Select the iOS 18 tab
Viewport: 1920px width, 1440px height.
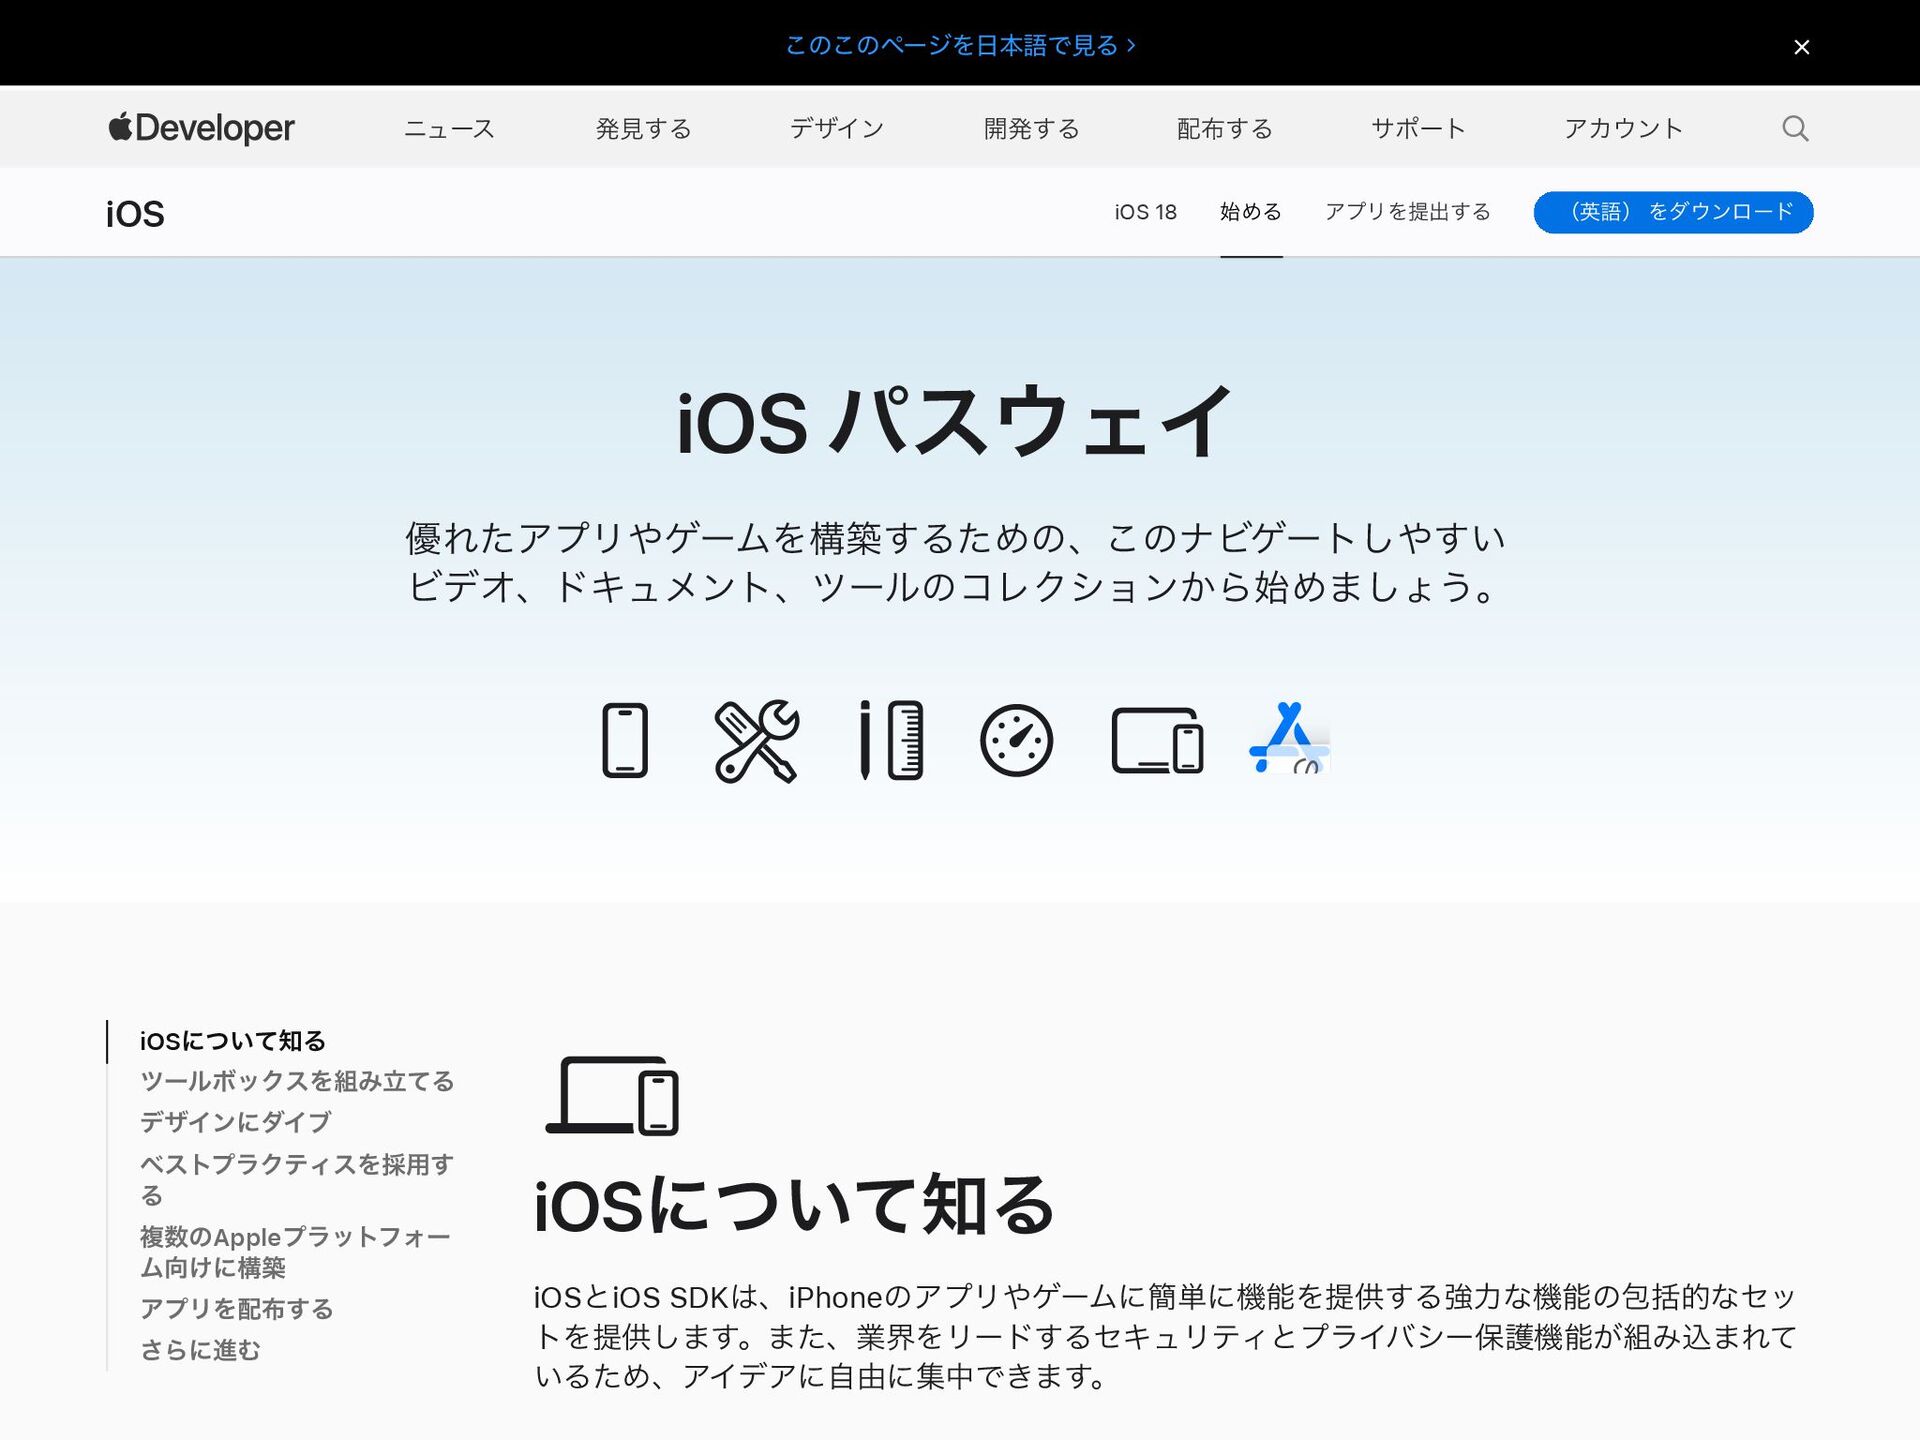click(1145, 212)
